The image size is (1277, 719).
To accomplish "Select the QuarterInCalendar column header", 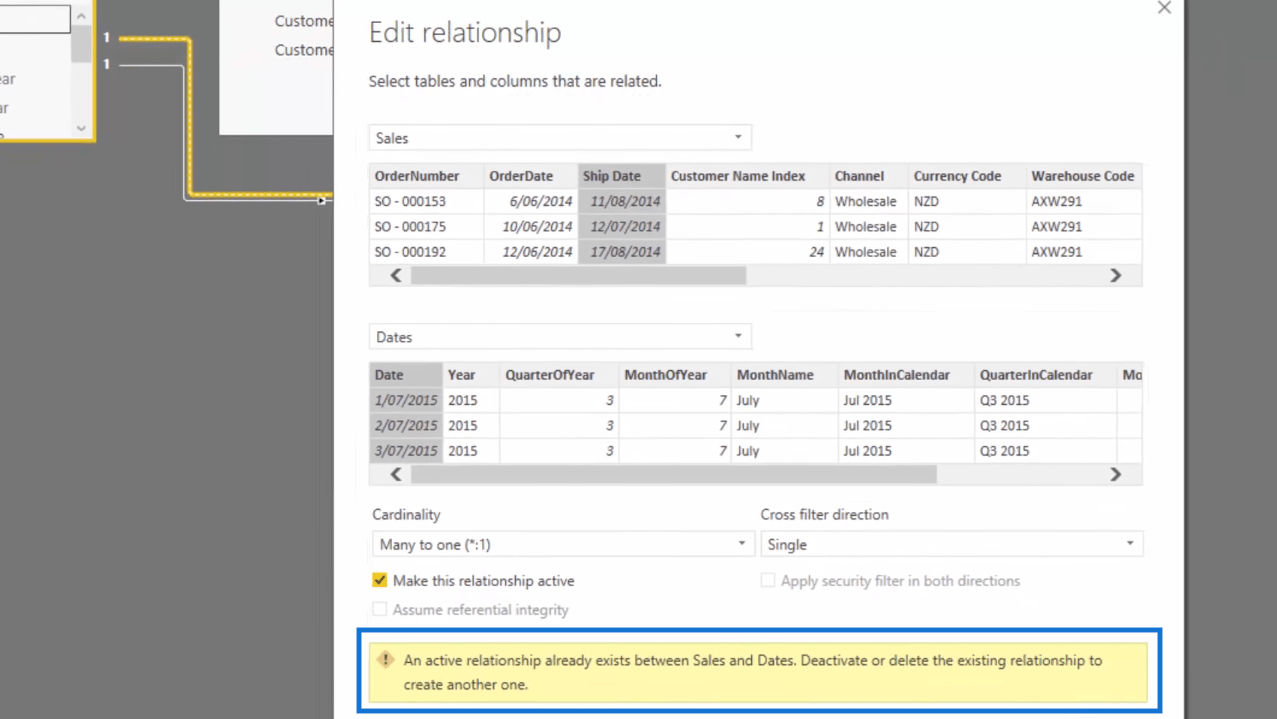I will [x=1046, y=375].
